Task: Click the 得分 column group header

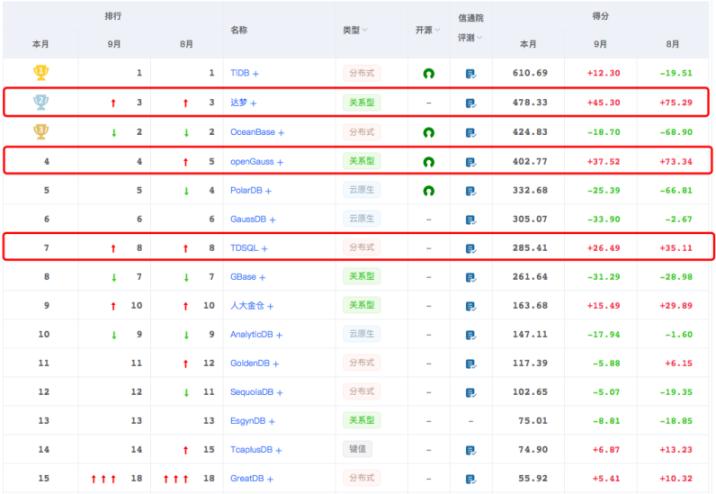Action: [x=600, y=16]
